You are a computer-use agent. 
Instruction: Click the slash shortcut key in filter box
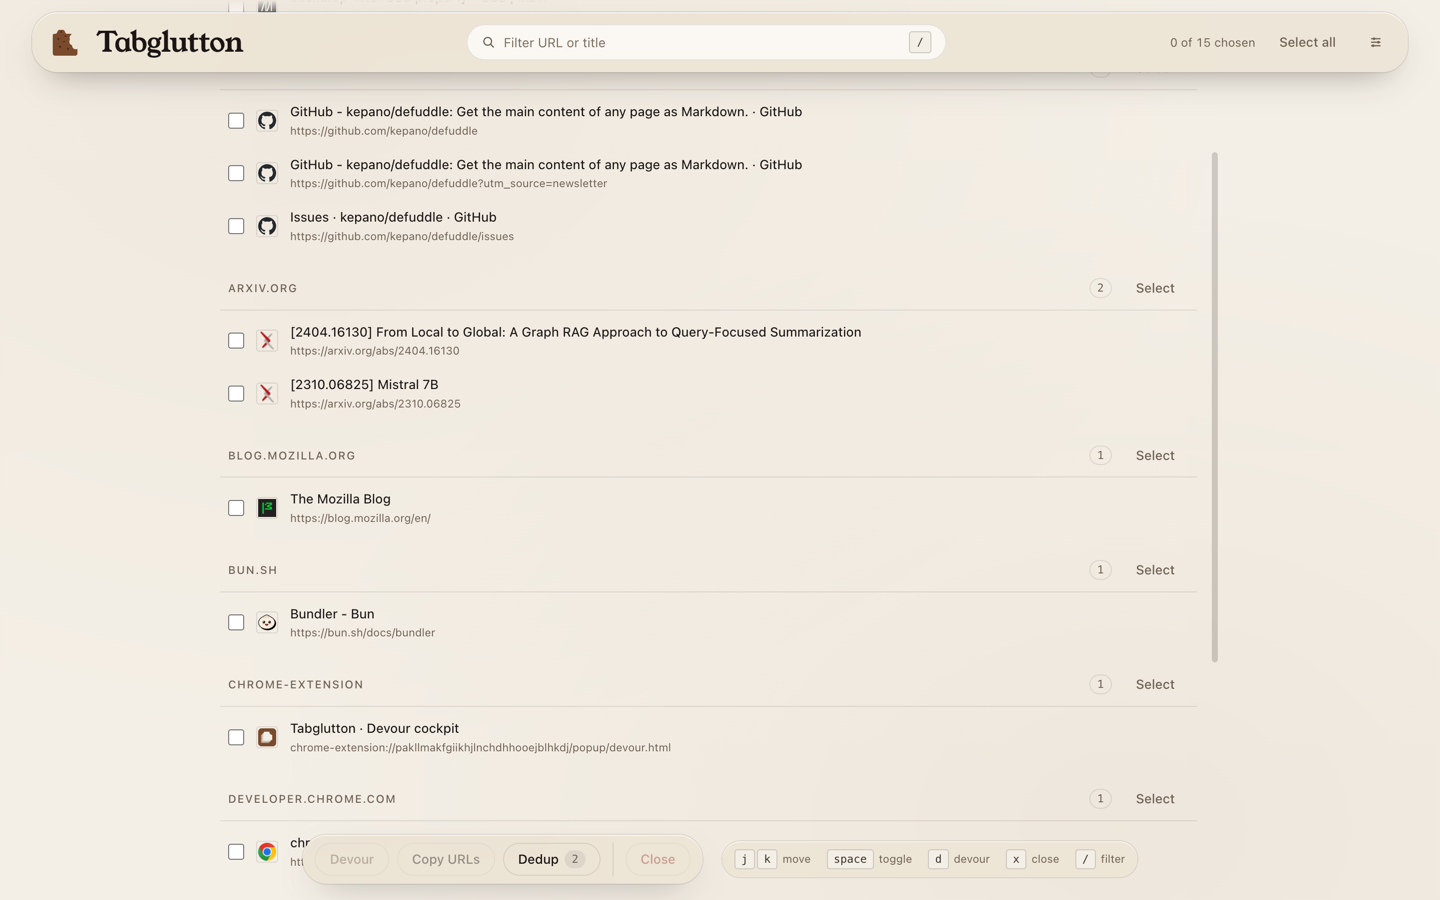920,42
